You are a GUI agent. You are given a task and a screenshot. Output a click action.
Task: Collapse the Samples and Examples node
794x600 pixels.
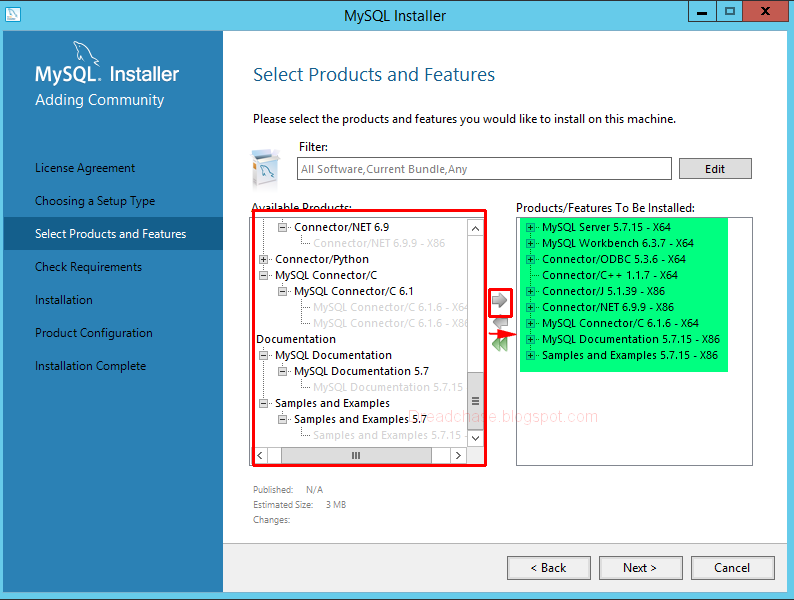coord(263,404)
